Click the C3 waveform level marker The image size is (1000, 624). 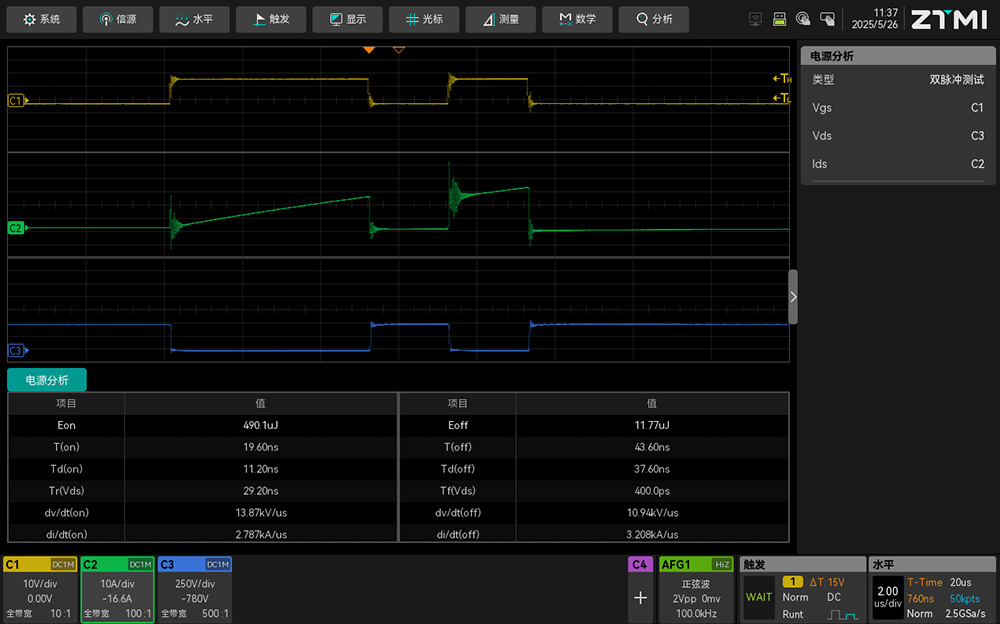point(16,351)
